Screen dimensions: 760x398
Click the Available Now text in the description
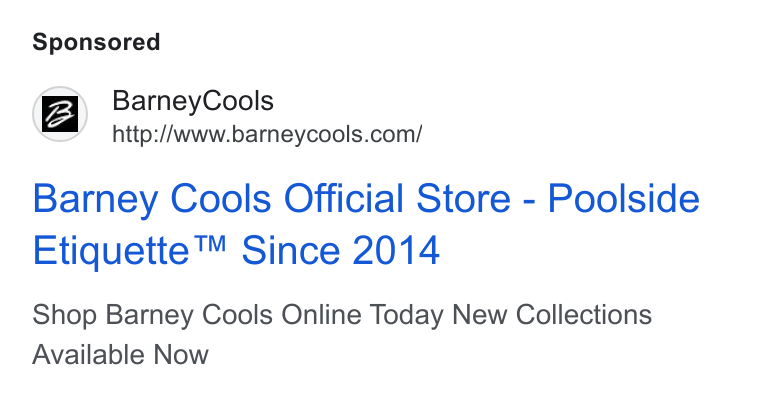coord(120,354)
